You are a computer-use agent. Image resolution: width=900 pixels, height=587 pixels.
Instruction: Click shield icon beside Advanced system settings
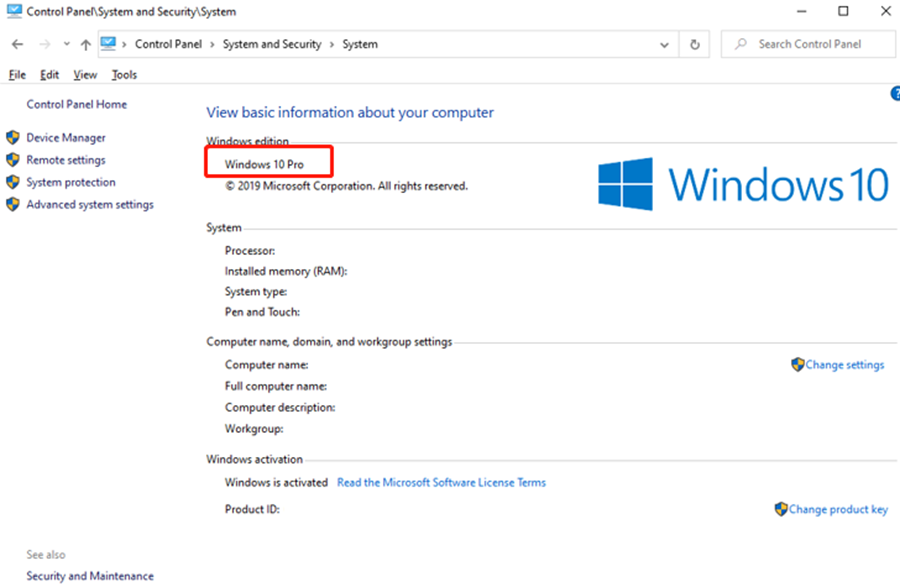coord(13,204)
